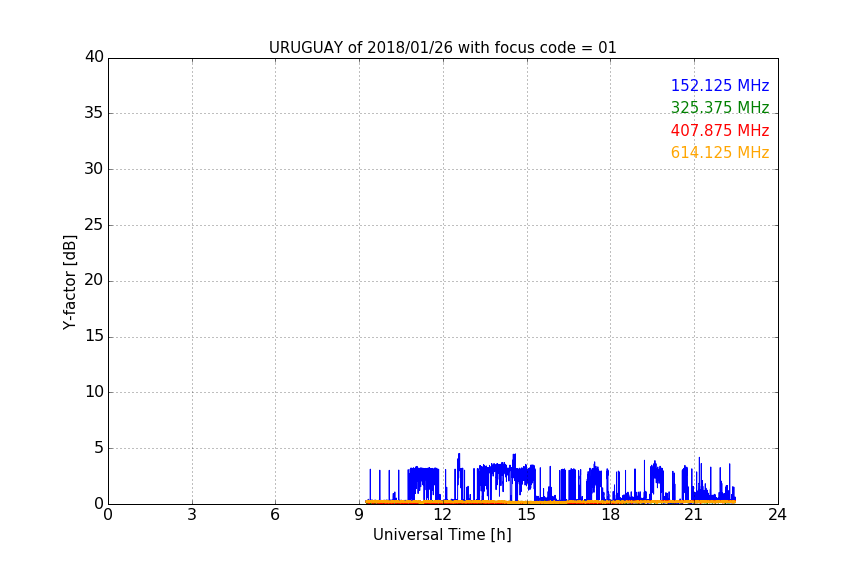864x576 pixels.
Task: Select the blue 152.125 MHz legend label
Action: tap(720, 85)
